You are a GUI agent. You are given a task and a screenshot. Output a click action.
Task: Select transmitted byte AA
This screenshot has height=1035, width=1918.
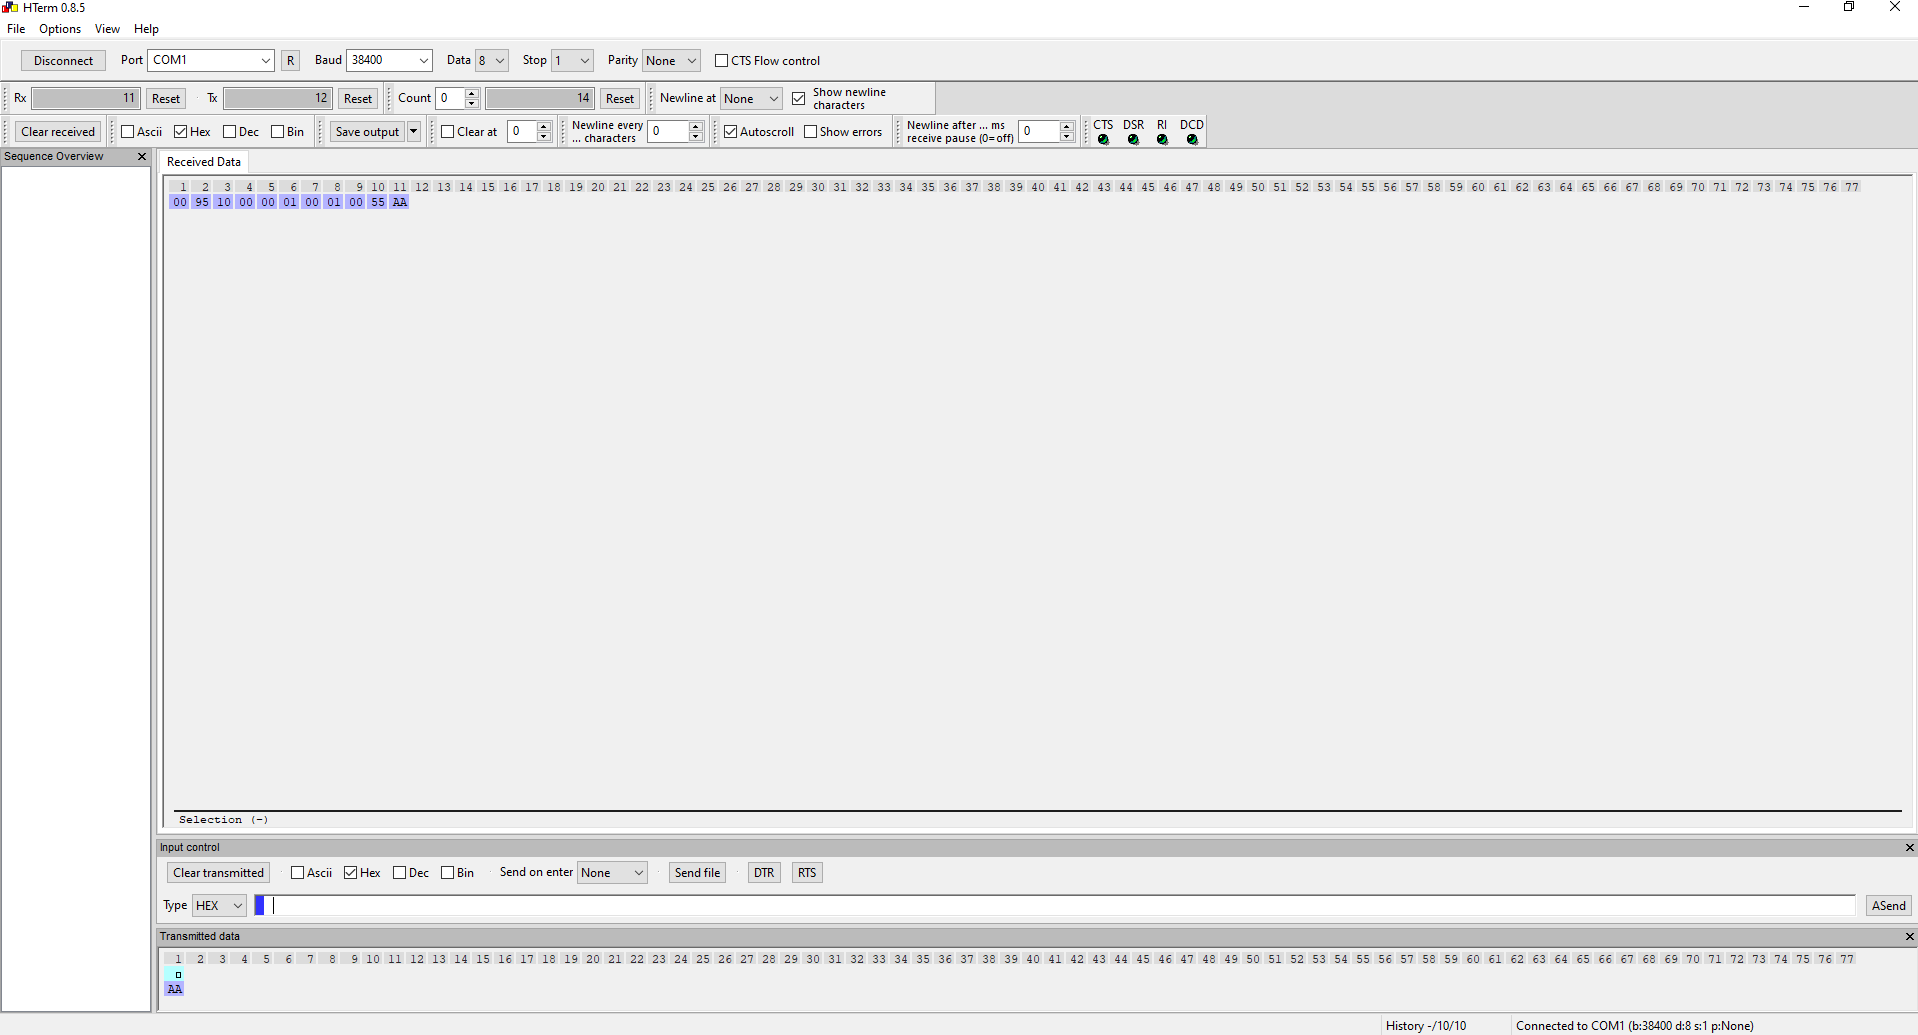click(x=175, y=989)
